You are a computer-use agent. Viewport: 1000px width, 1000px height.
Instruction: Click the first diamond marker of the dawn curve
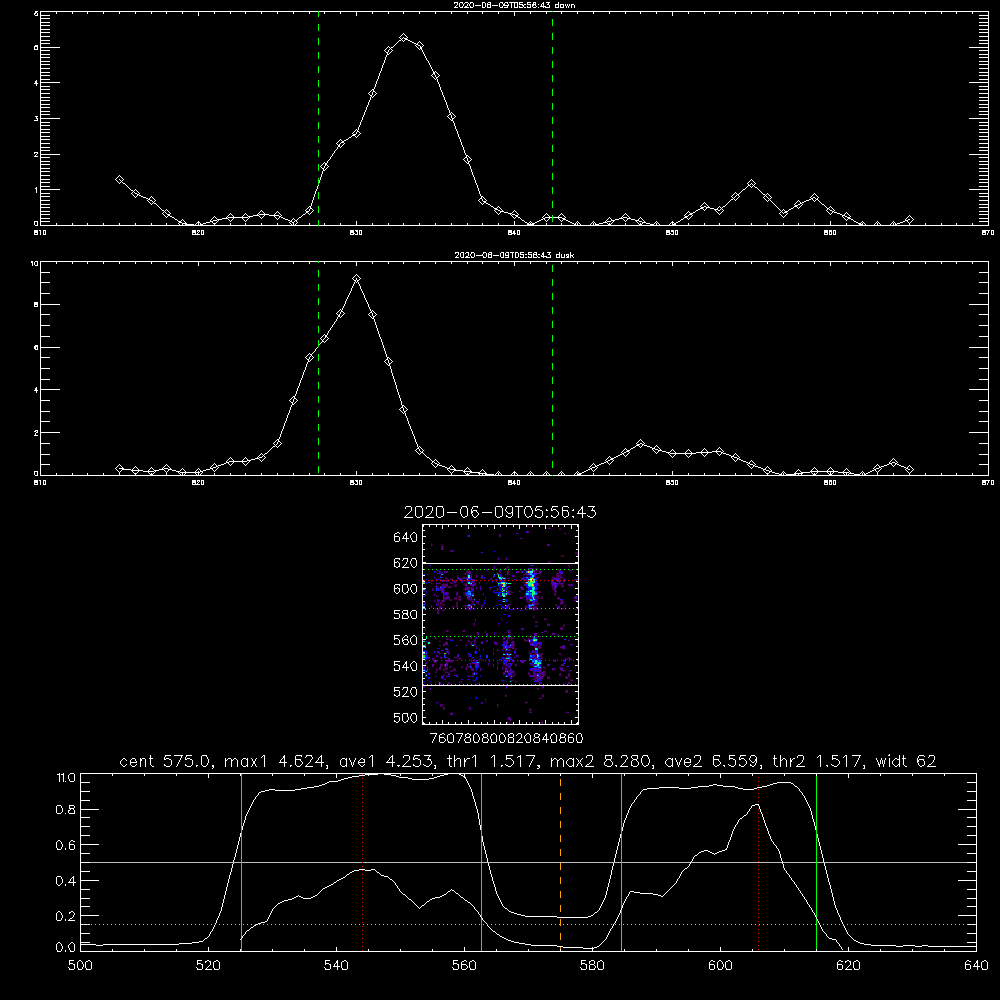coord(119,180)
